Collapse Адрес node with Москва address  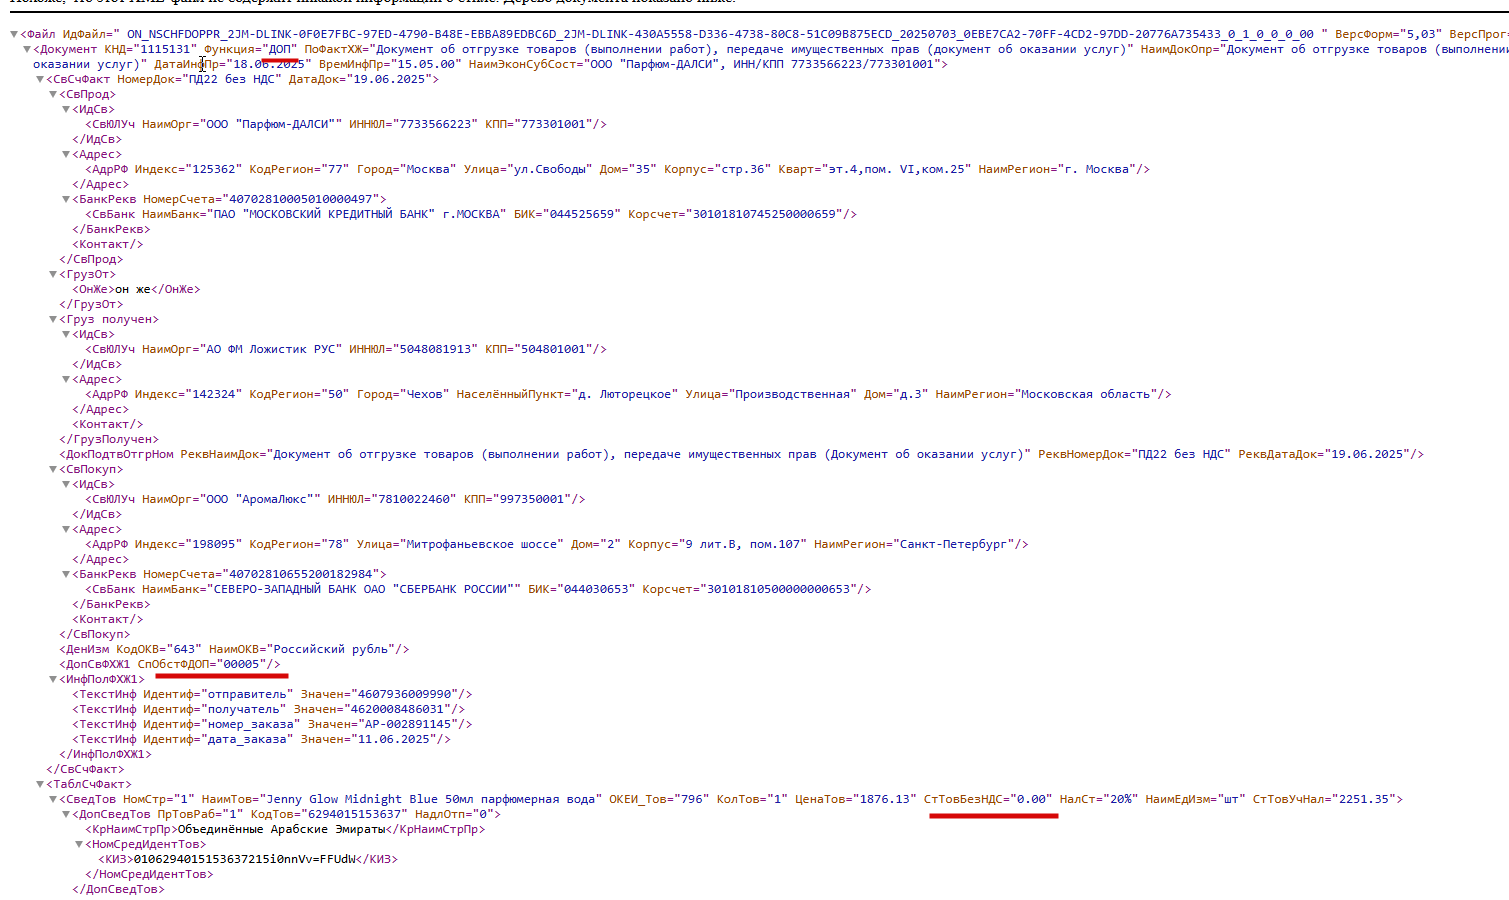coord(66,154)
